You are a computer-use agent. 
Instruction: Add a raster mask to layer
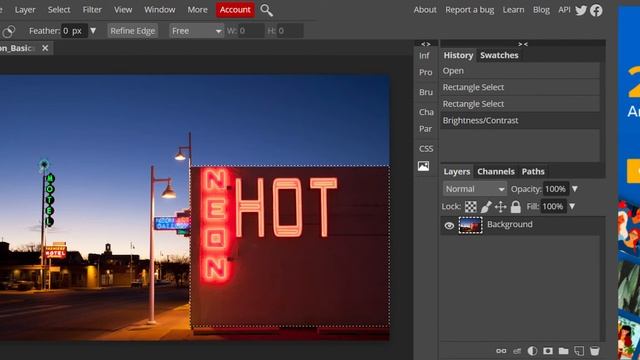(x=548, y=351)
